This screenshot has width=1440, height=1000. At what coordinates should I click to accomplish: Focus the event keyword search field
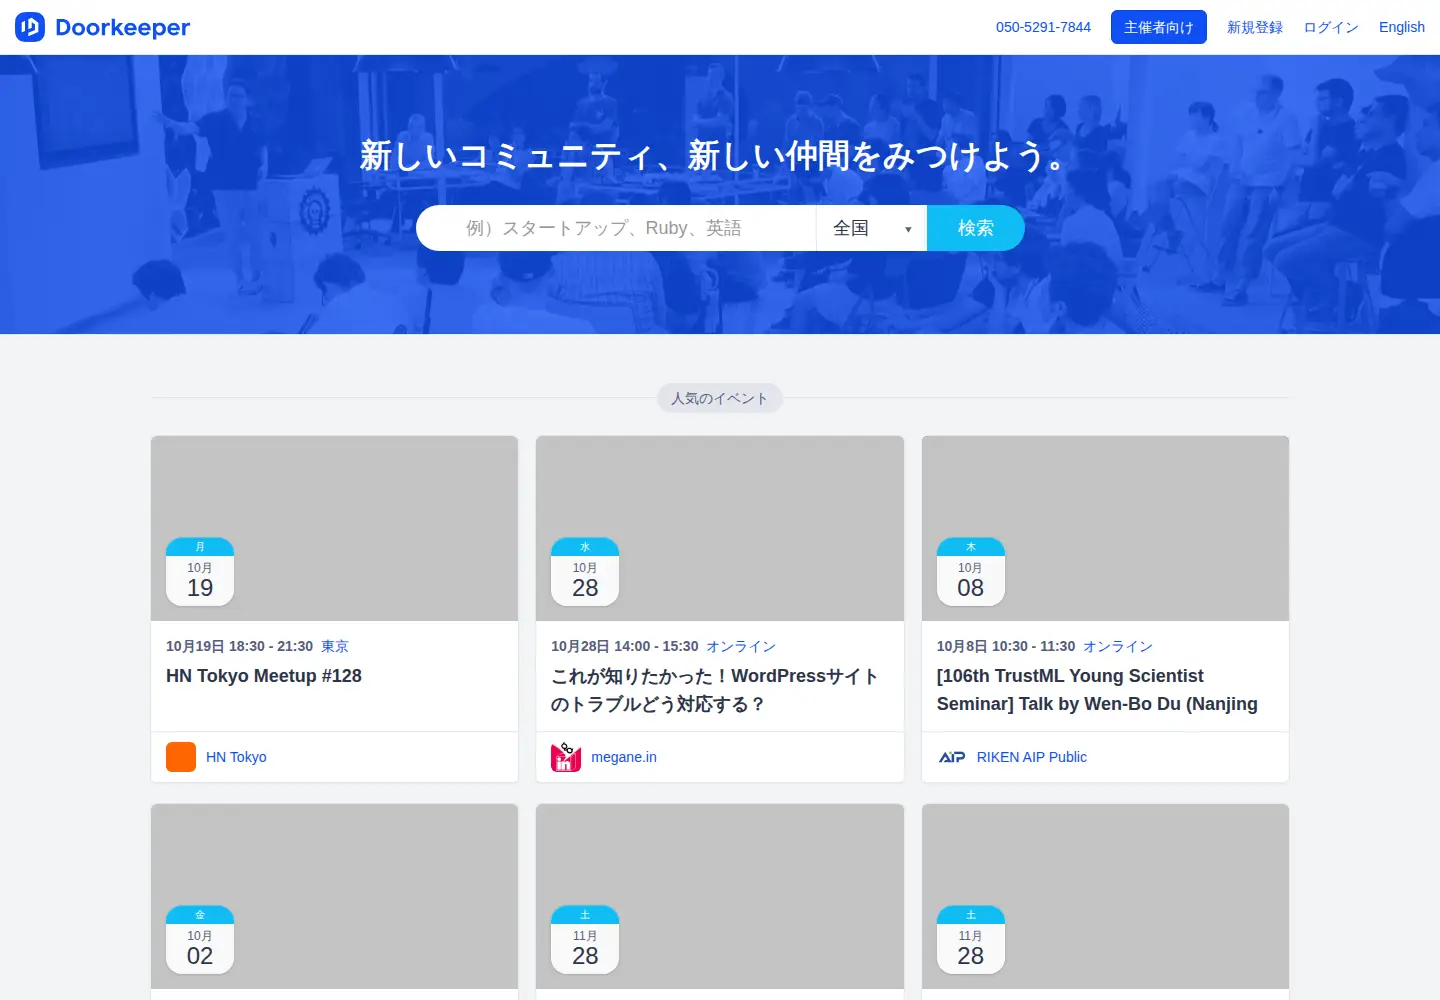(616, 228)
